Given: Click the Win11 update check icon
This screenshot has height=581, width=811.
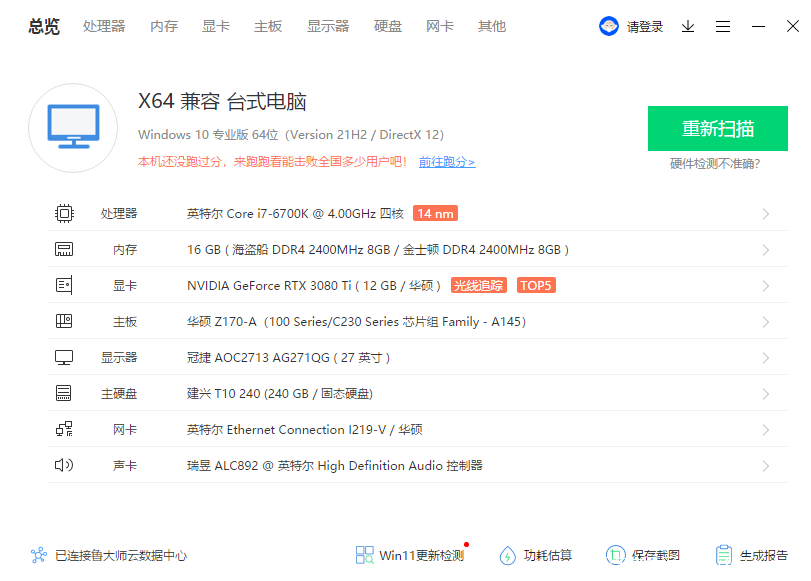Looking at the screenshot, I should click(365, 555).
